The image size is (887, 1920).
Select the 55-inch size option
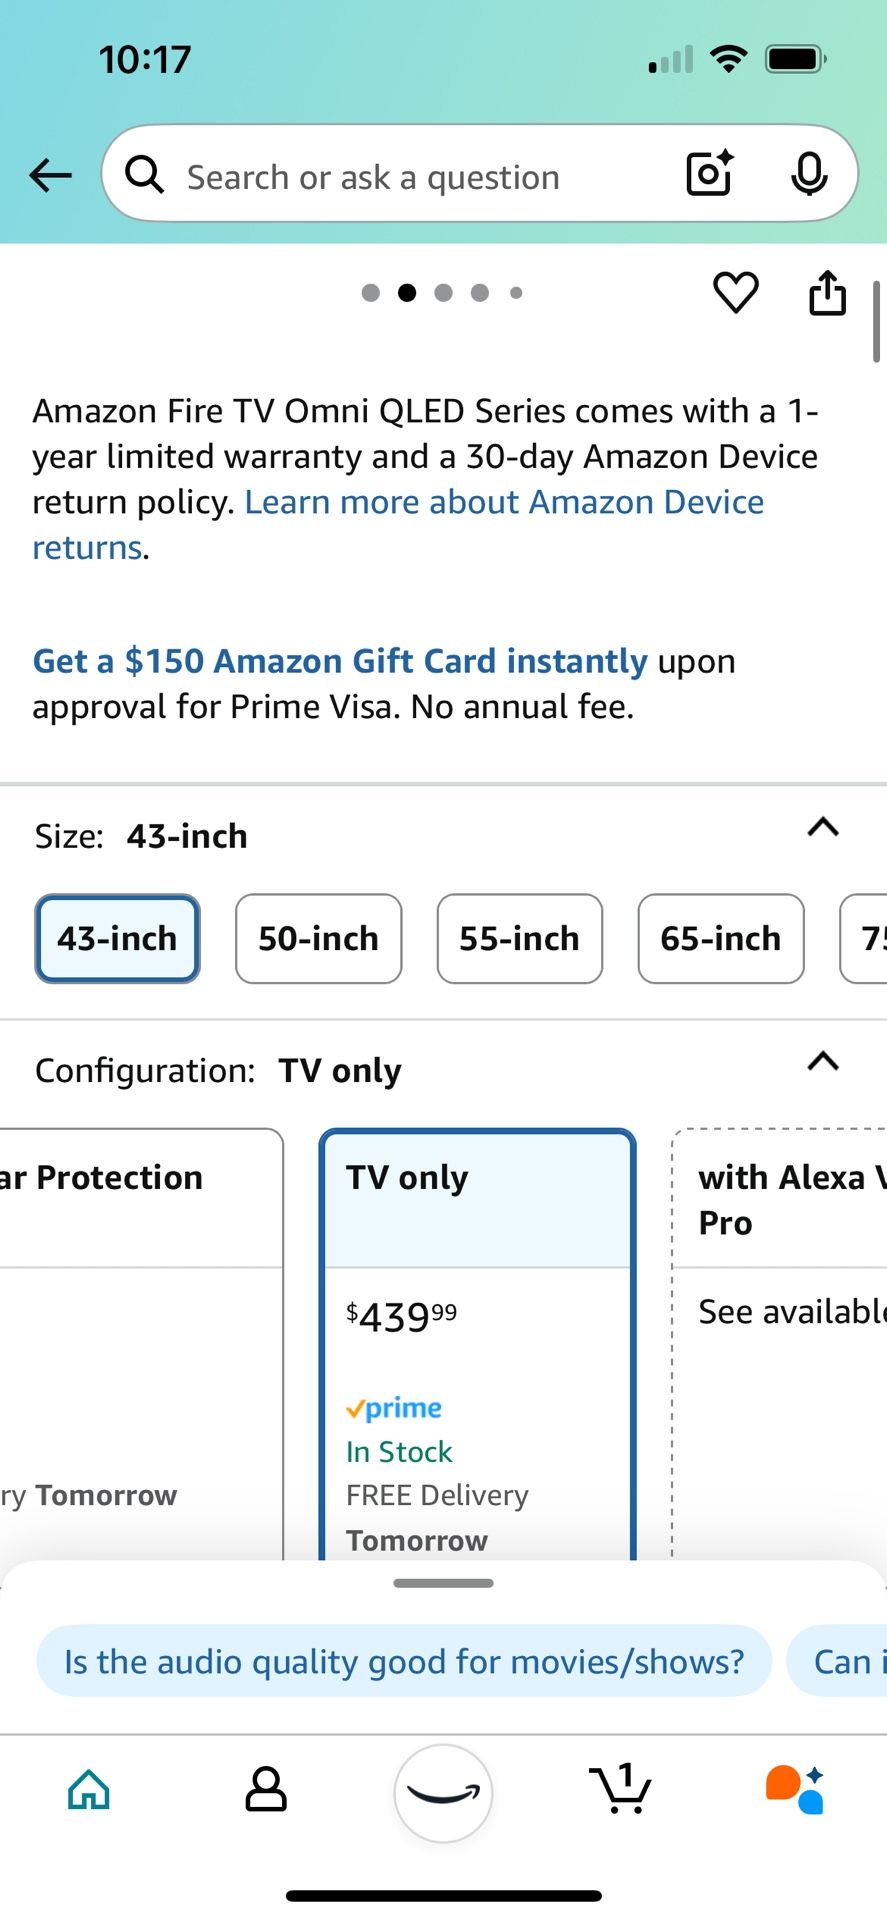click(519, 939)
